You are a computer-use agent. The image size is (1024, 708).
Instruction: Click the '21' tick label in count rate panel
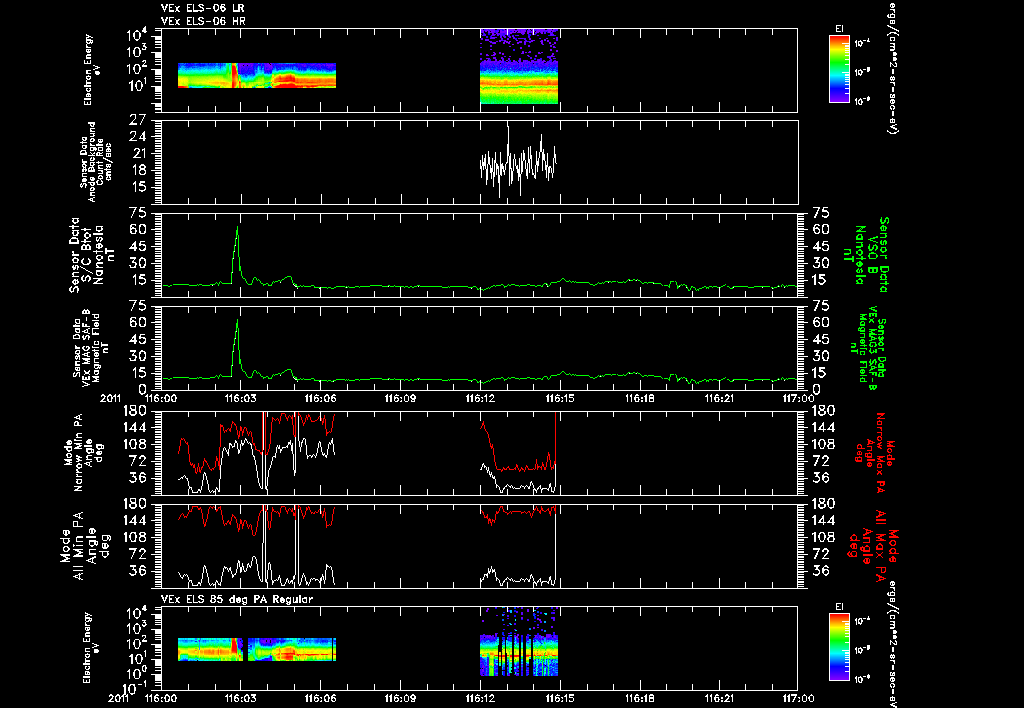coord(138,153)
